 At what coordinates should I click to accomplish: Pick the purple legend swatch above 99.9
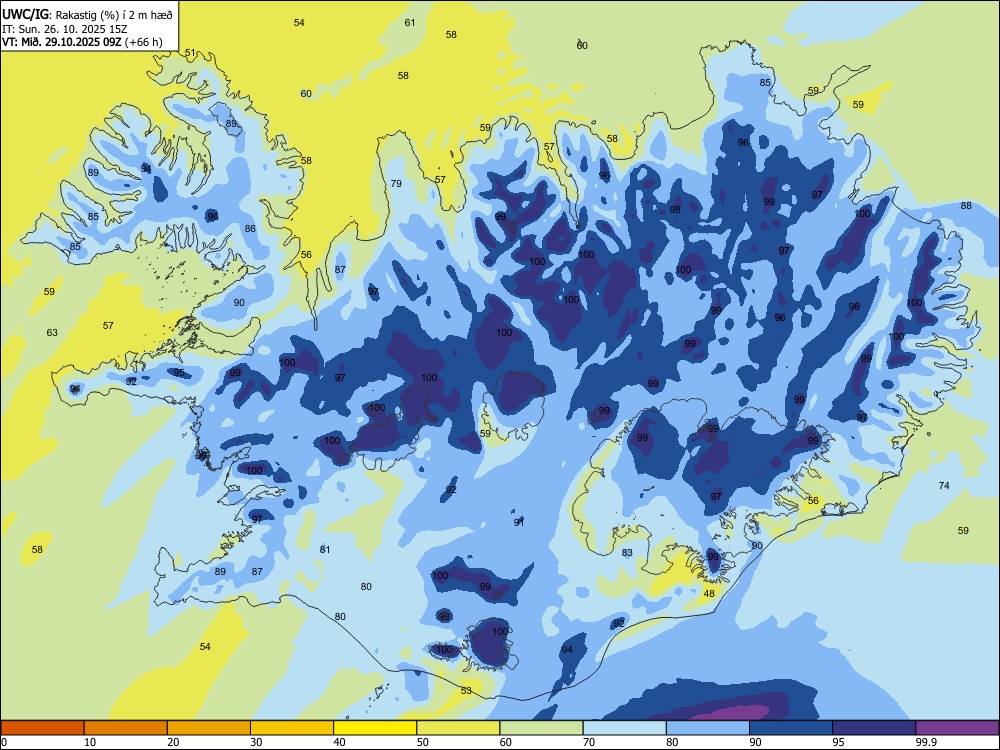[957, 728]
